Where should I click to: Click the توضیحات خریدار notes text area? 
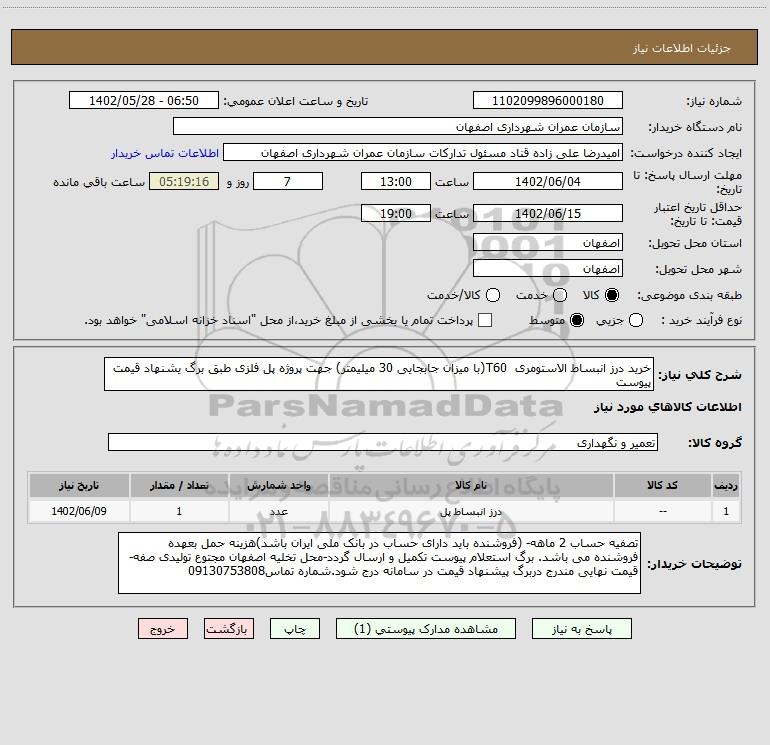click(x=379, y=563)
